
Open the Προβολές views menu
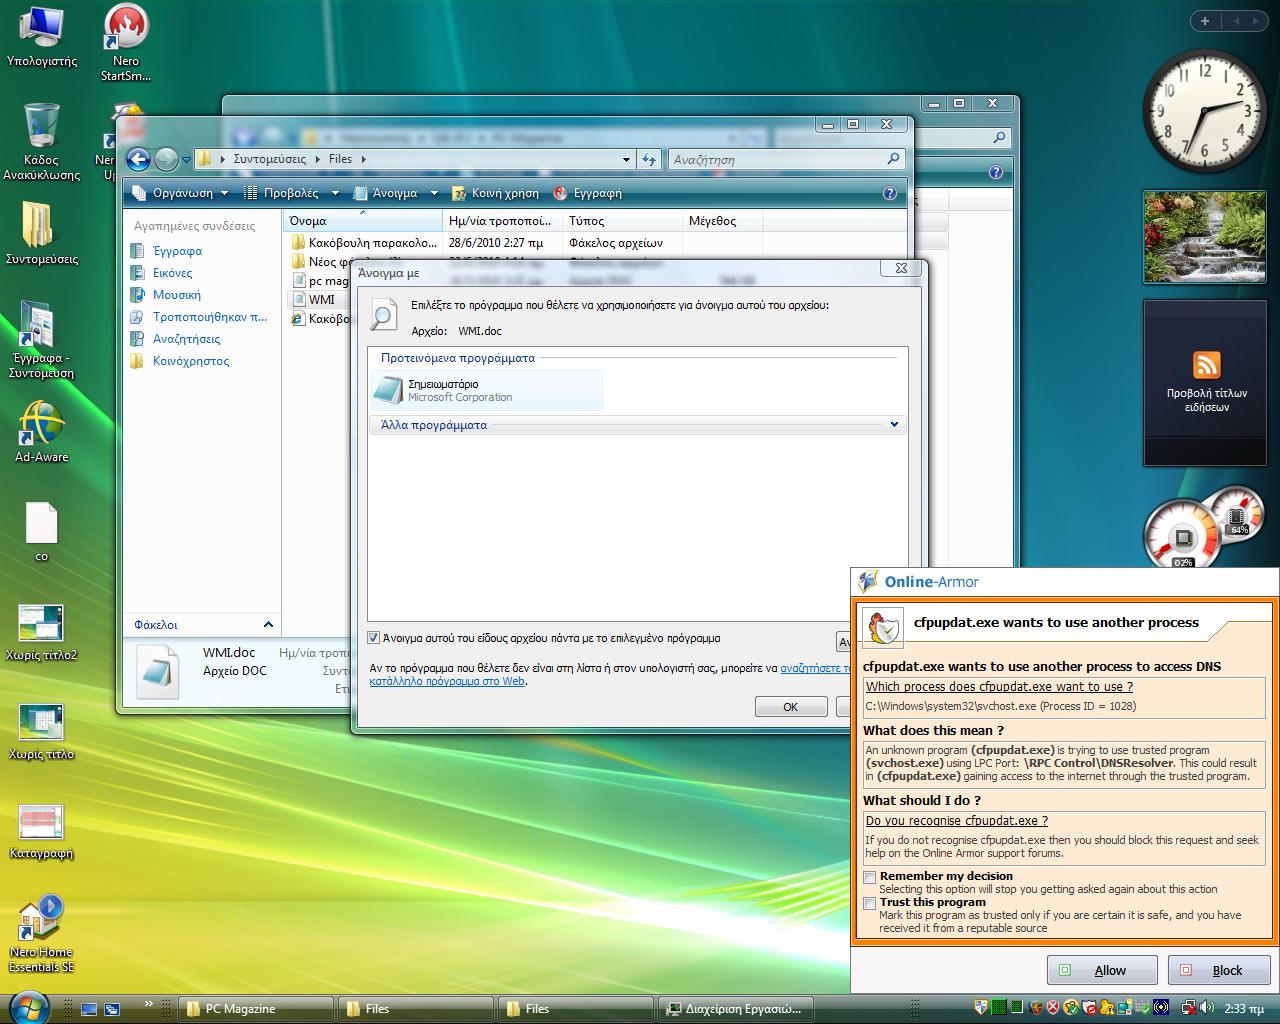coord(283,193)
